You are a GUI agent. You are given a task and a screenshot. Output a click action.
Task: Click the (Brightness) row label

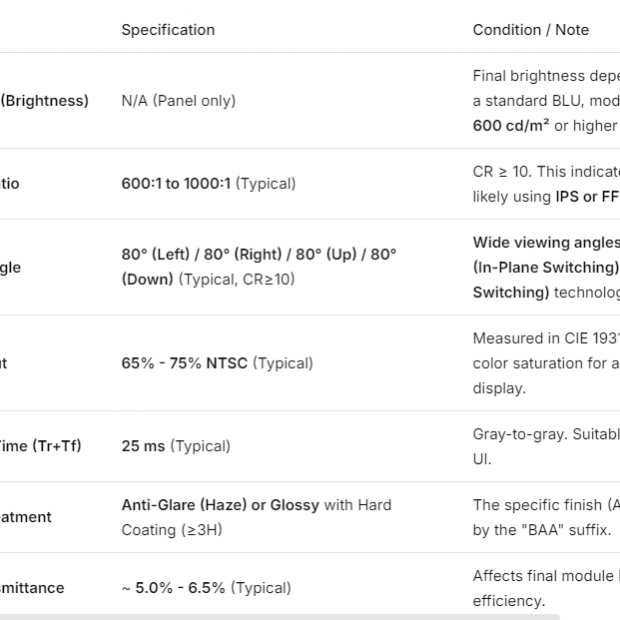(x=44, y=101)
